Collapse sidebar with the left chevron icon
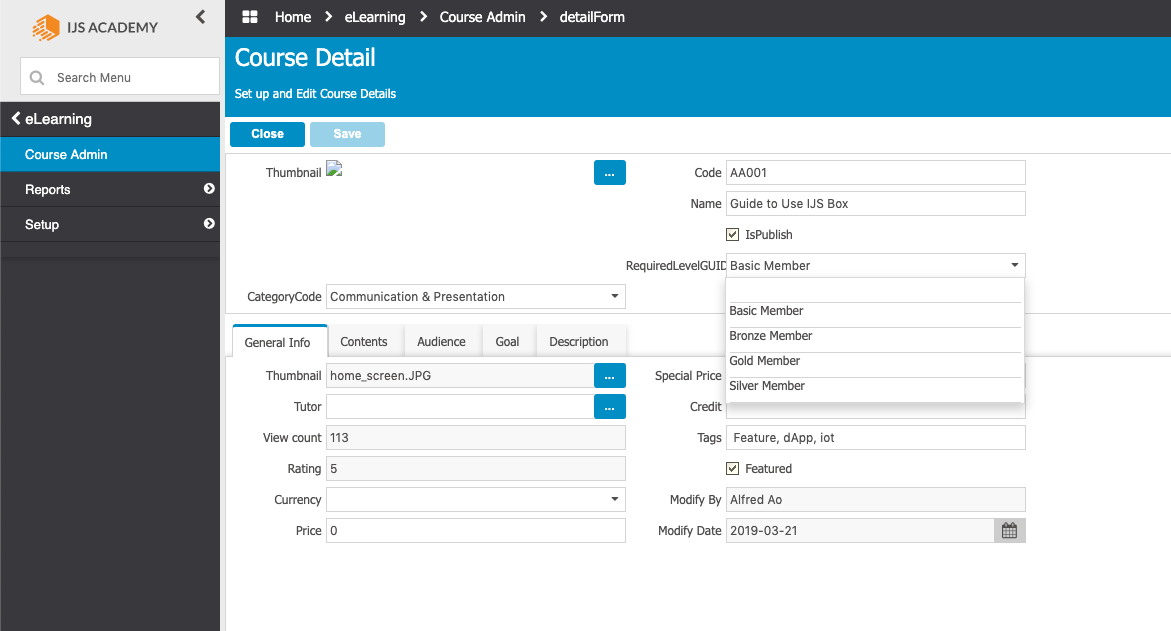Screen dimensions: 1171x631 point(200,17)
